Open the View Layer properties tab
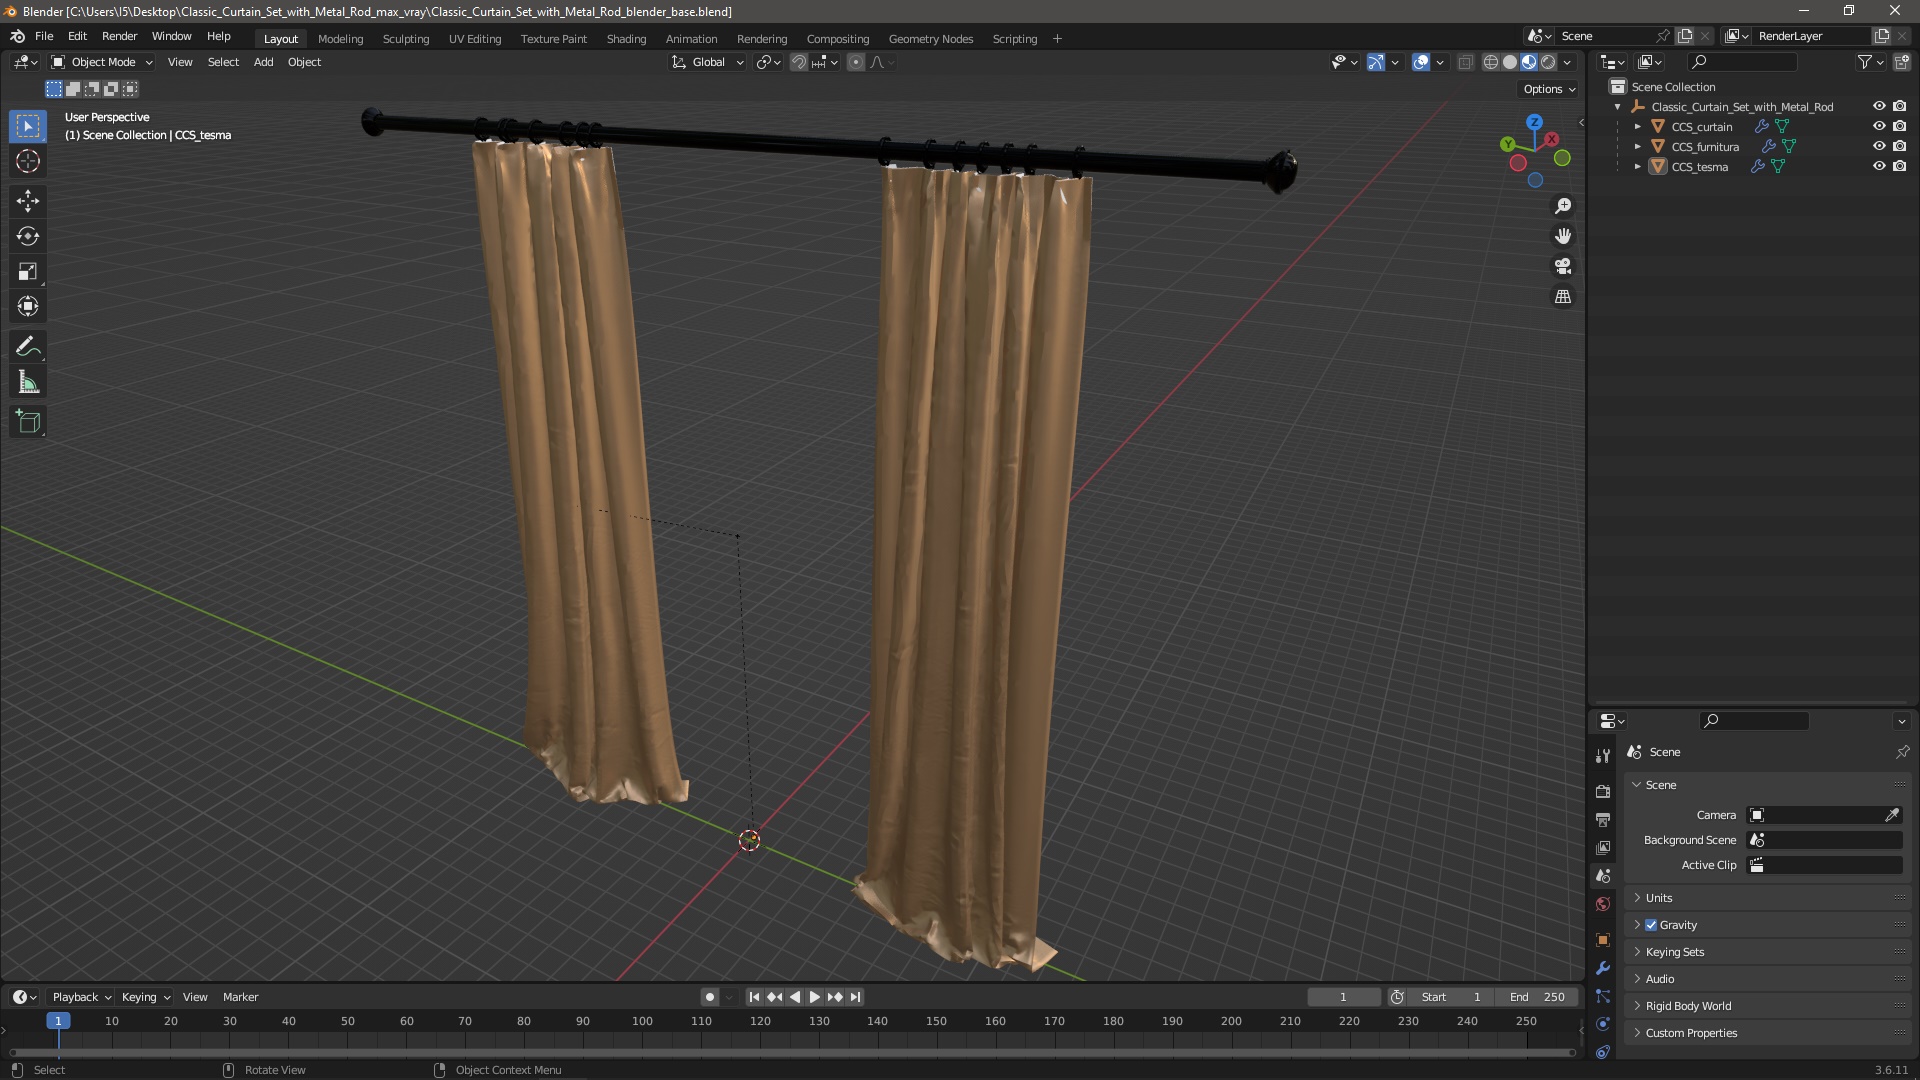1920x1080 pixels. coord(1603,847)
